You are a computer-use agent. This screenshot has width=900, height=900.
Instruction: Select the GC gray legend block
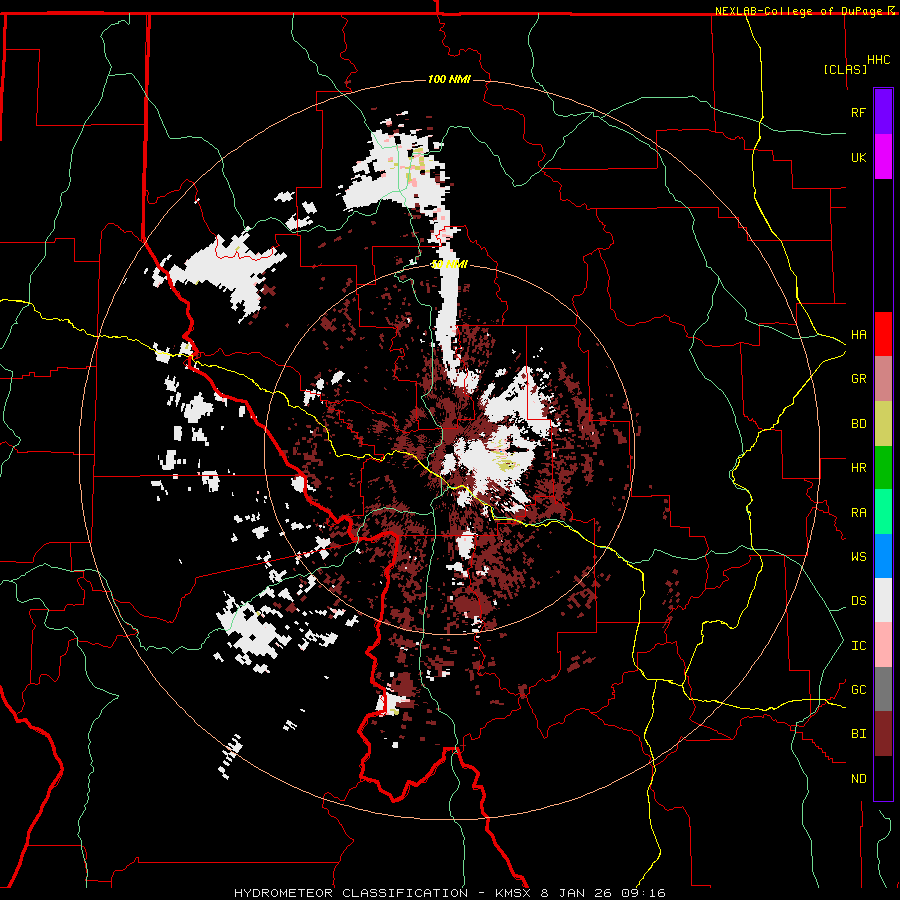(x=883, y=689)
